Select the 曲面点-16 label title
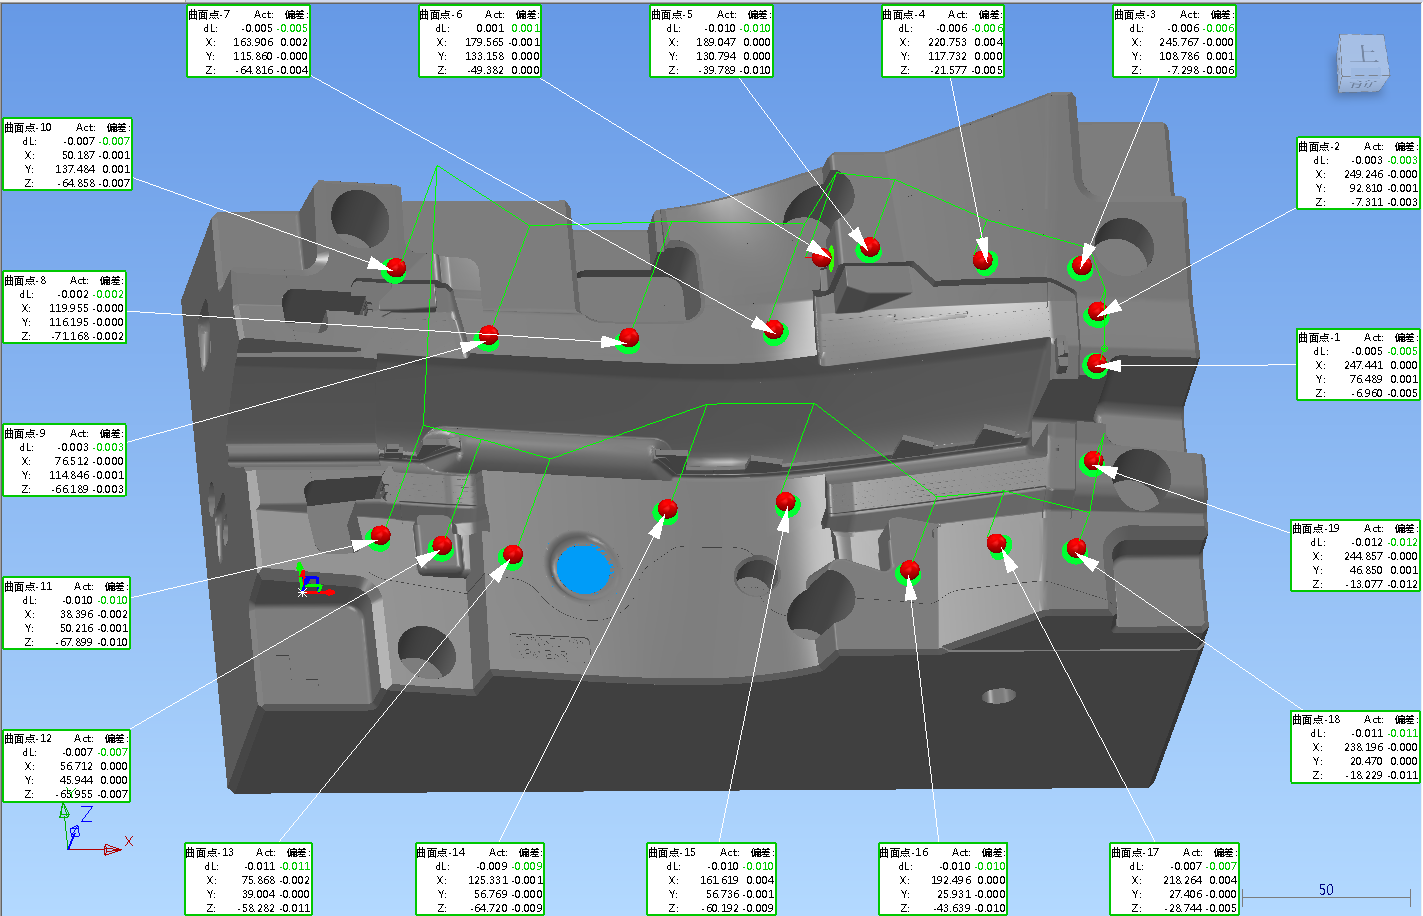The width and height of the screenshot is (1423, 916). 904,852
